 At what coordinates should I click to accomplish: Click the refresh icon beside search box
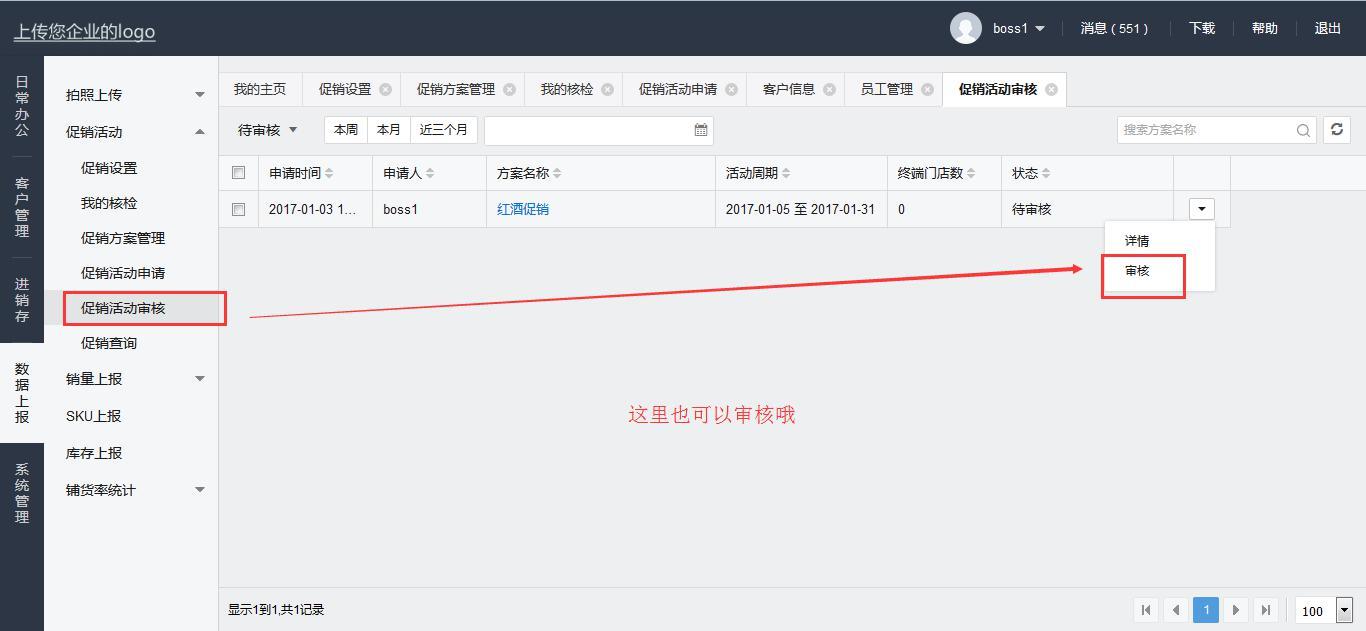[x=1336, y=130]
